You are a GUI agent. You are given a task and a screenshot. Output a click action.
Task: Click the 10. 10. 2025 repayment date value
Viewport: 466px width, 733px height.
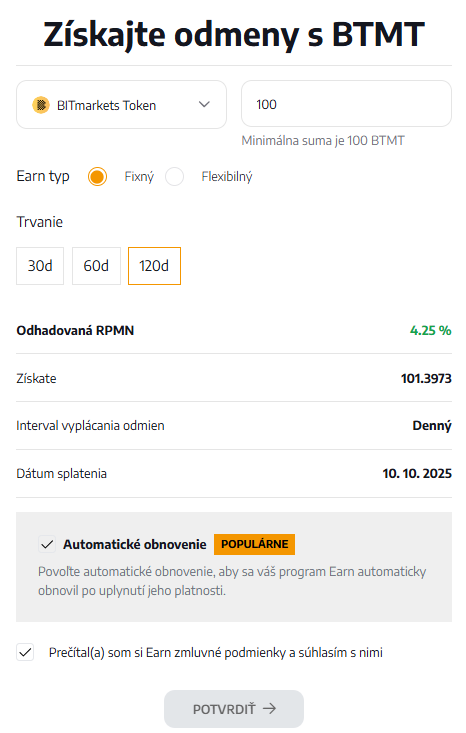pos(417,474)
